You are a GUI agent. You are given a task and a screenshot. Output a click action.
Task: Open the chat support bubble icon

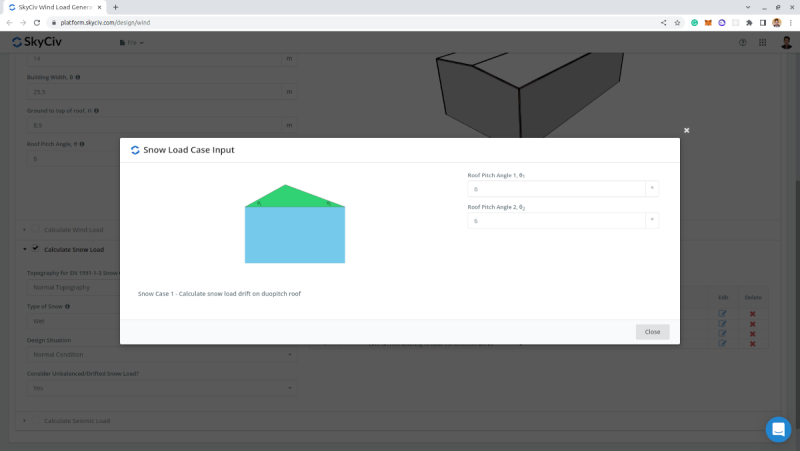(x=778, y=429)
